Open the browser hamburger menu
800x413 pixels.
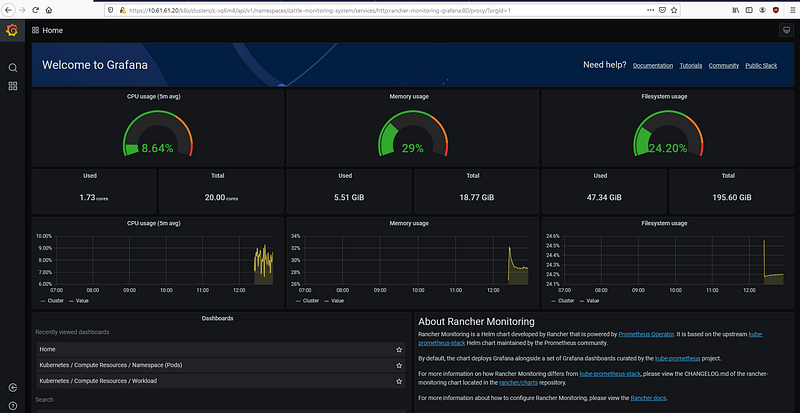[x=792, y=10]
